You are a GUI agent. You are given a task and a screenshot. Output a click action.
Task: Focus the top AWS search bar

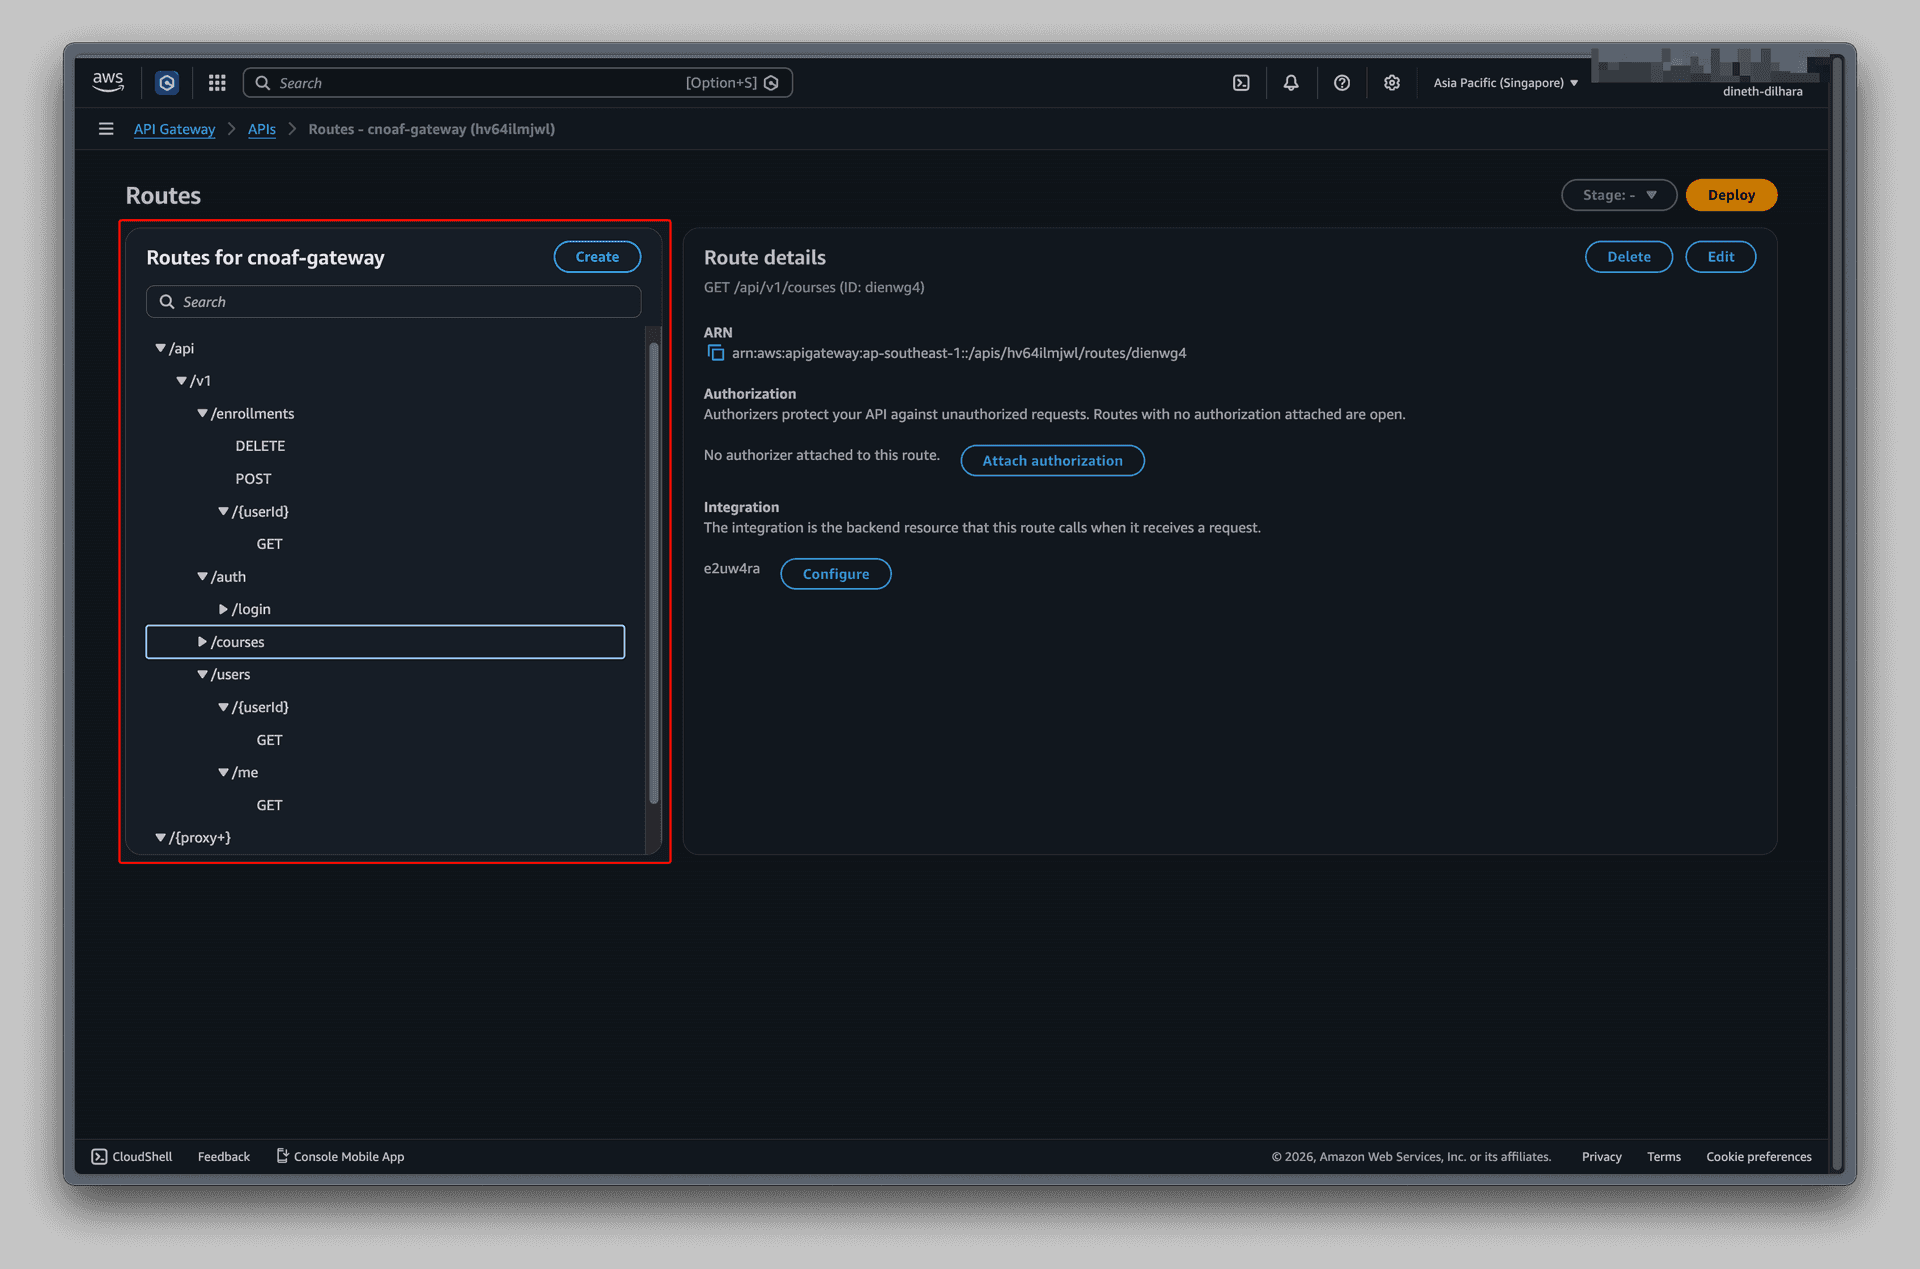[517, 83]
